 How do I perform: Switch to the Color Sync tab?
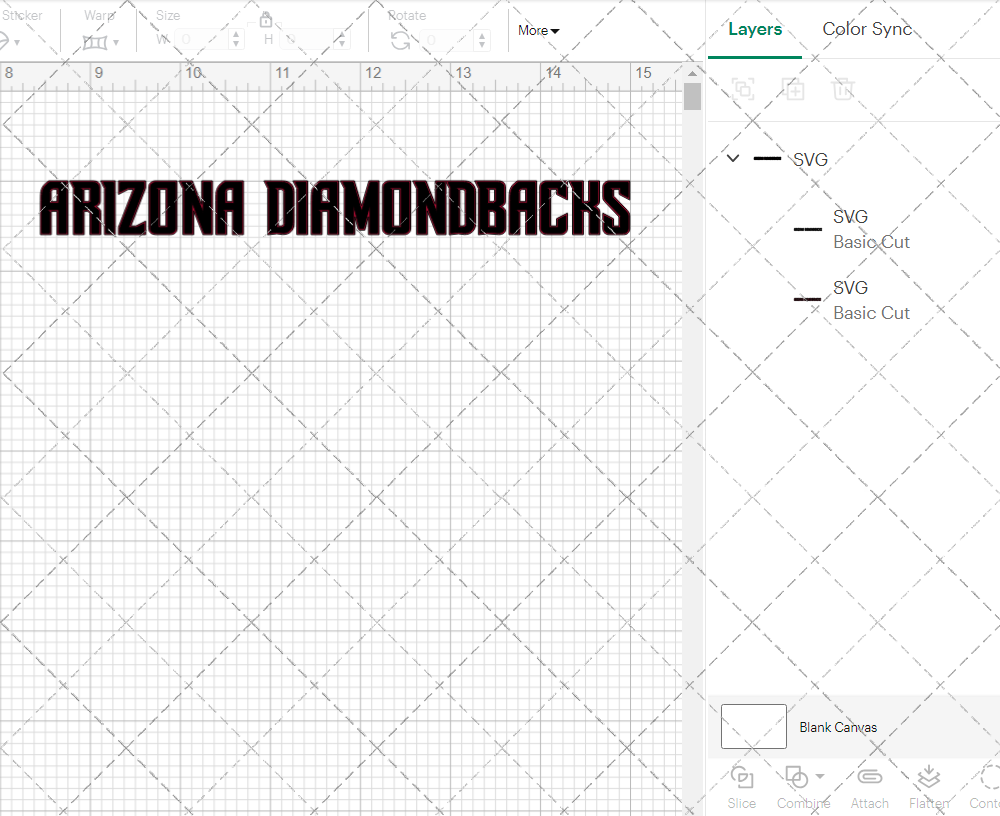click(x=867, y=29)
